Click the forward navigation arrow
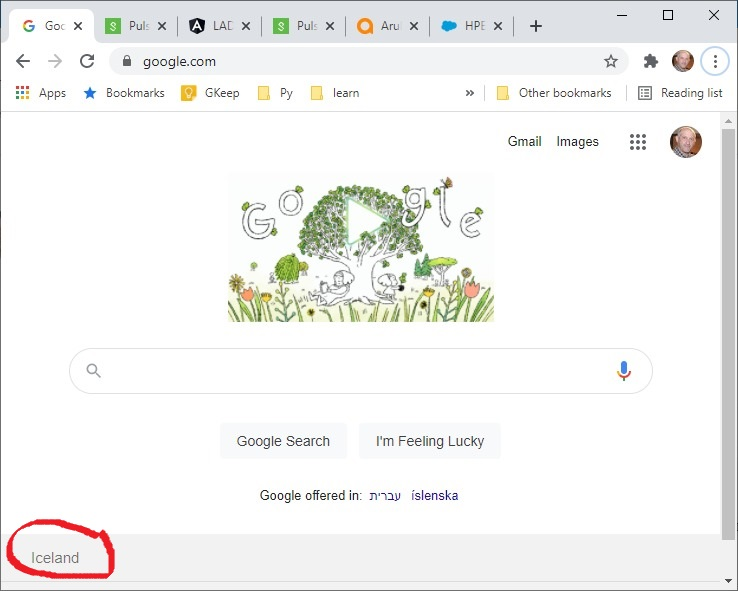The height and width of the screenshot is (591, 738). [x=55, y=61]
